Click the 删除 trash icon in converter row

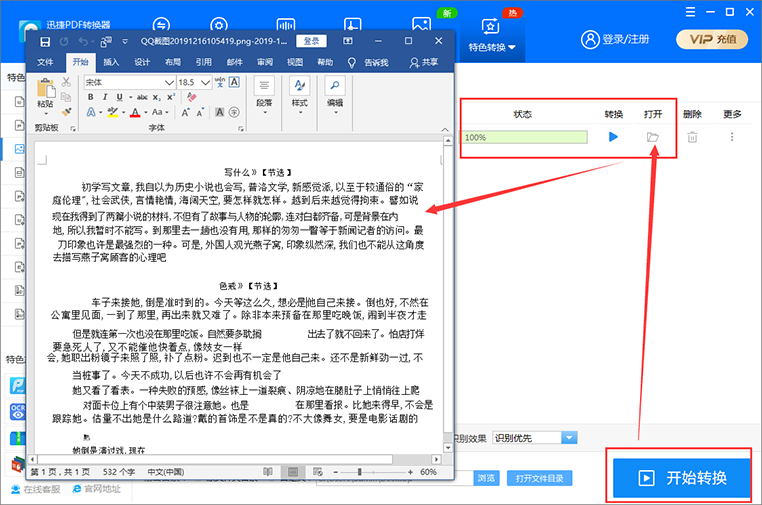coord(692,137)
